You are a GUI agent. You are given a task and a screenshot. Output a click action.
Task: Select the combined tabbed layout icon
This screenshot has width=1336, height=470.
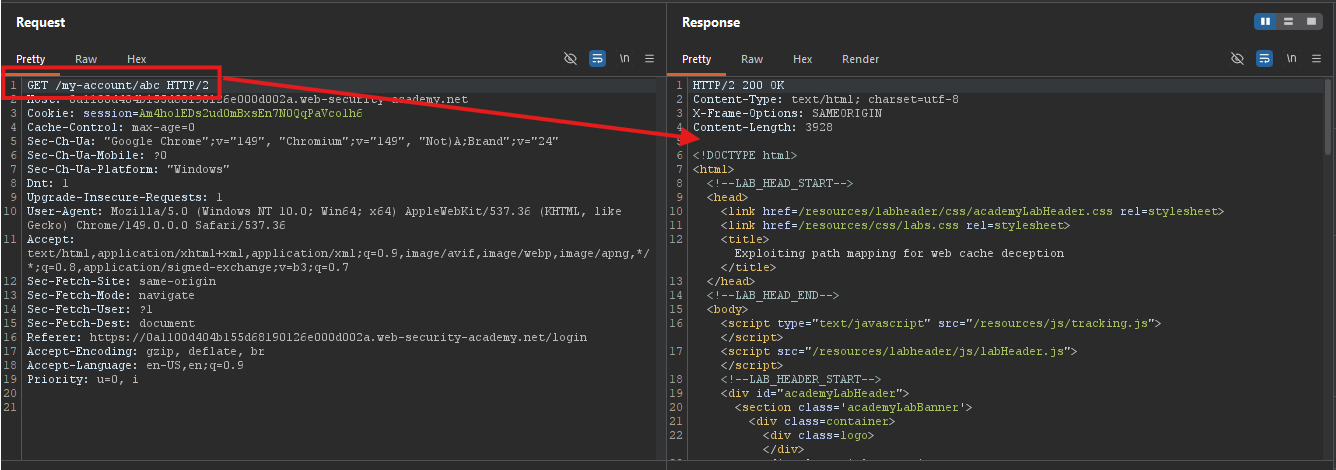pyautogui.click(x=1312, y=21)
